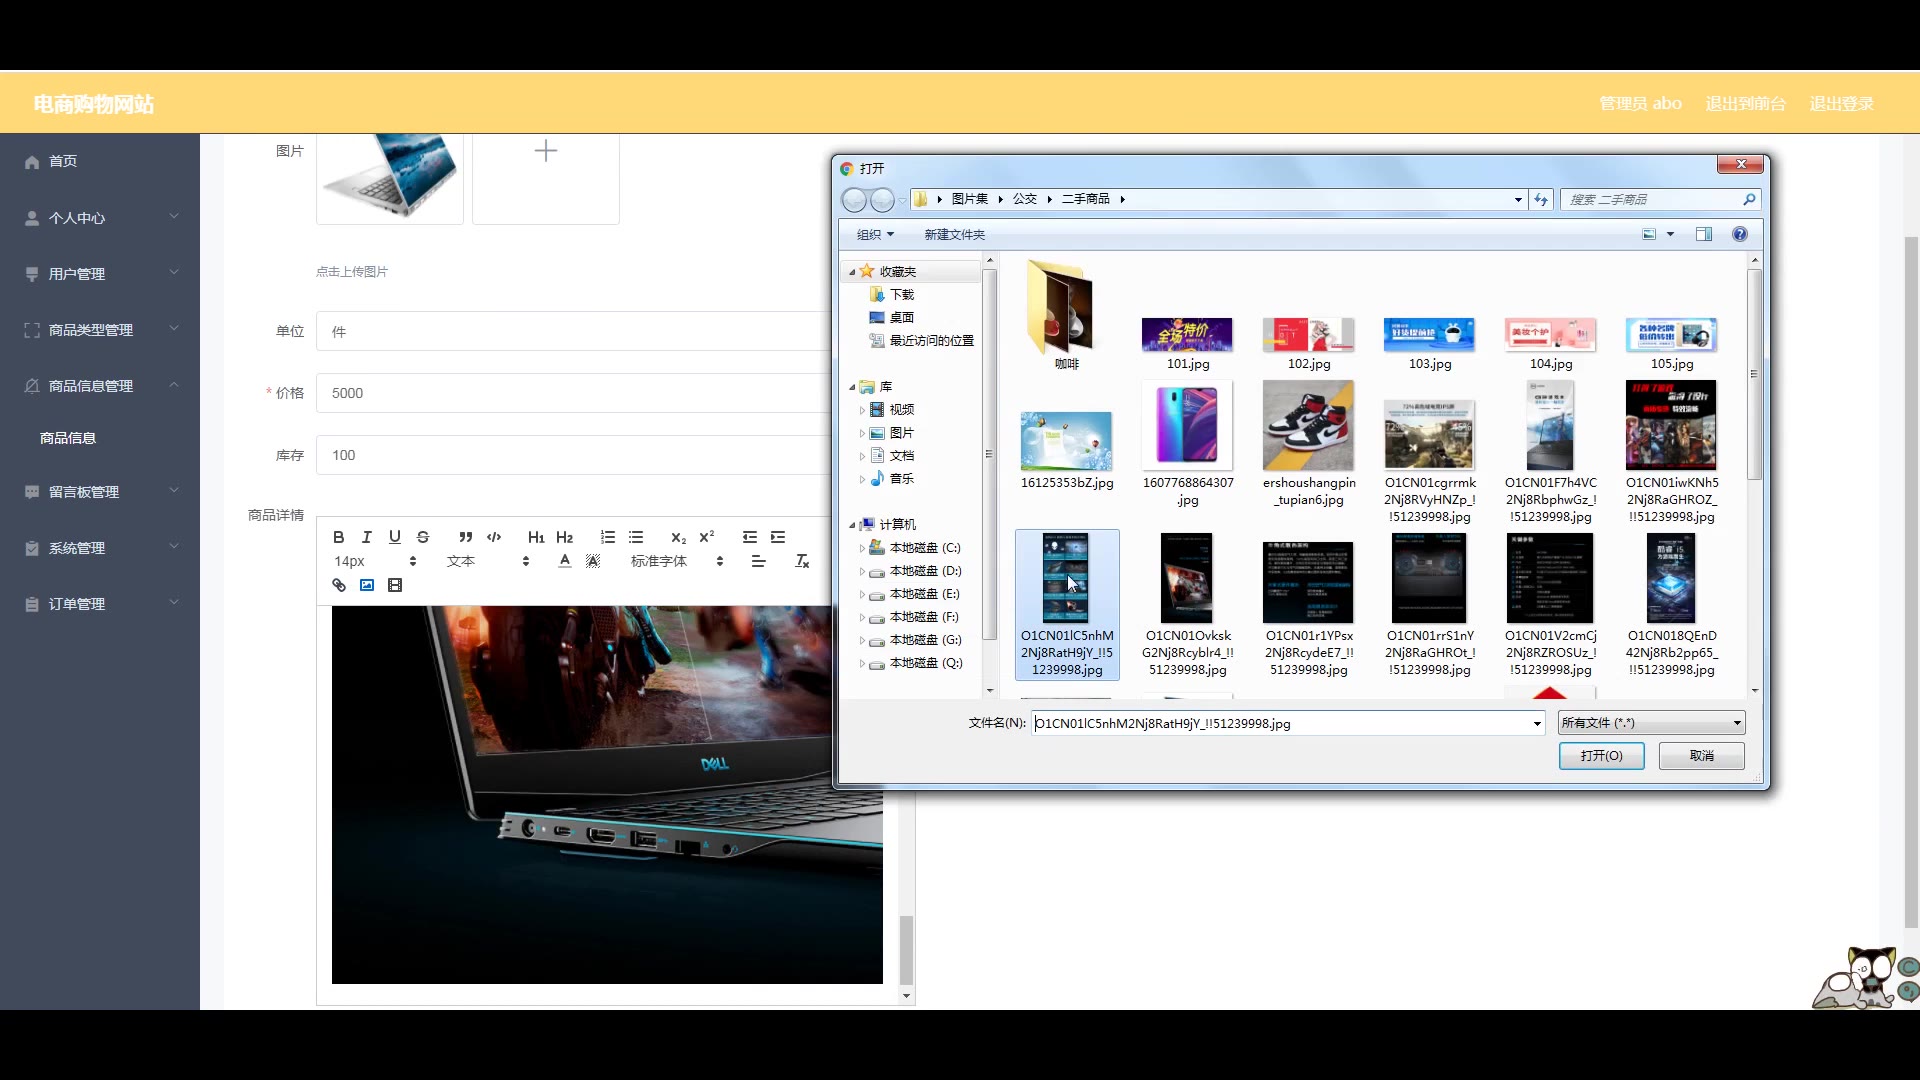Open the 所有文件 file type dropdown

tap(1651, 723)
